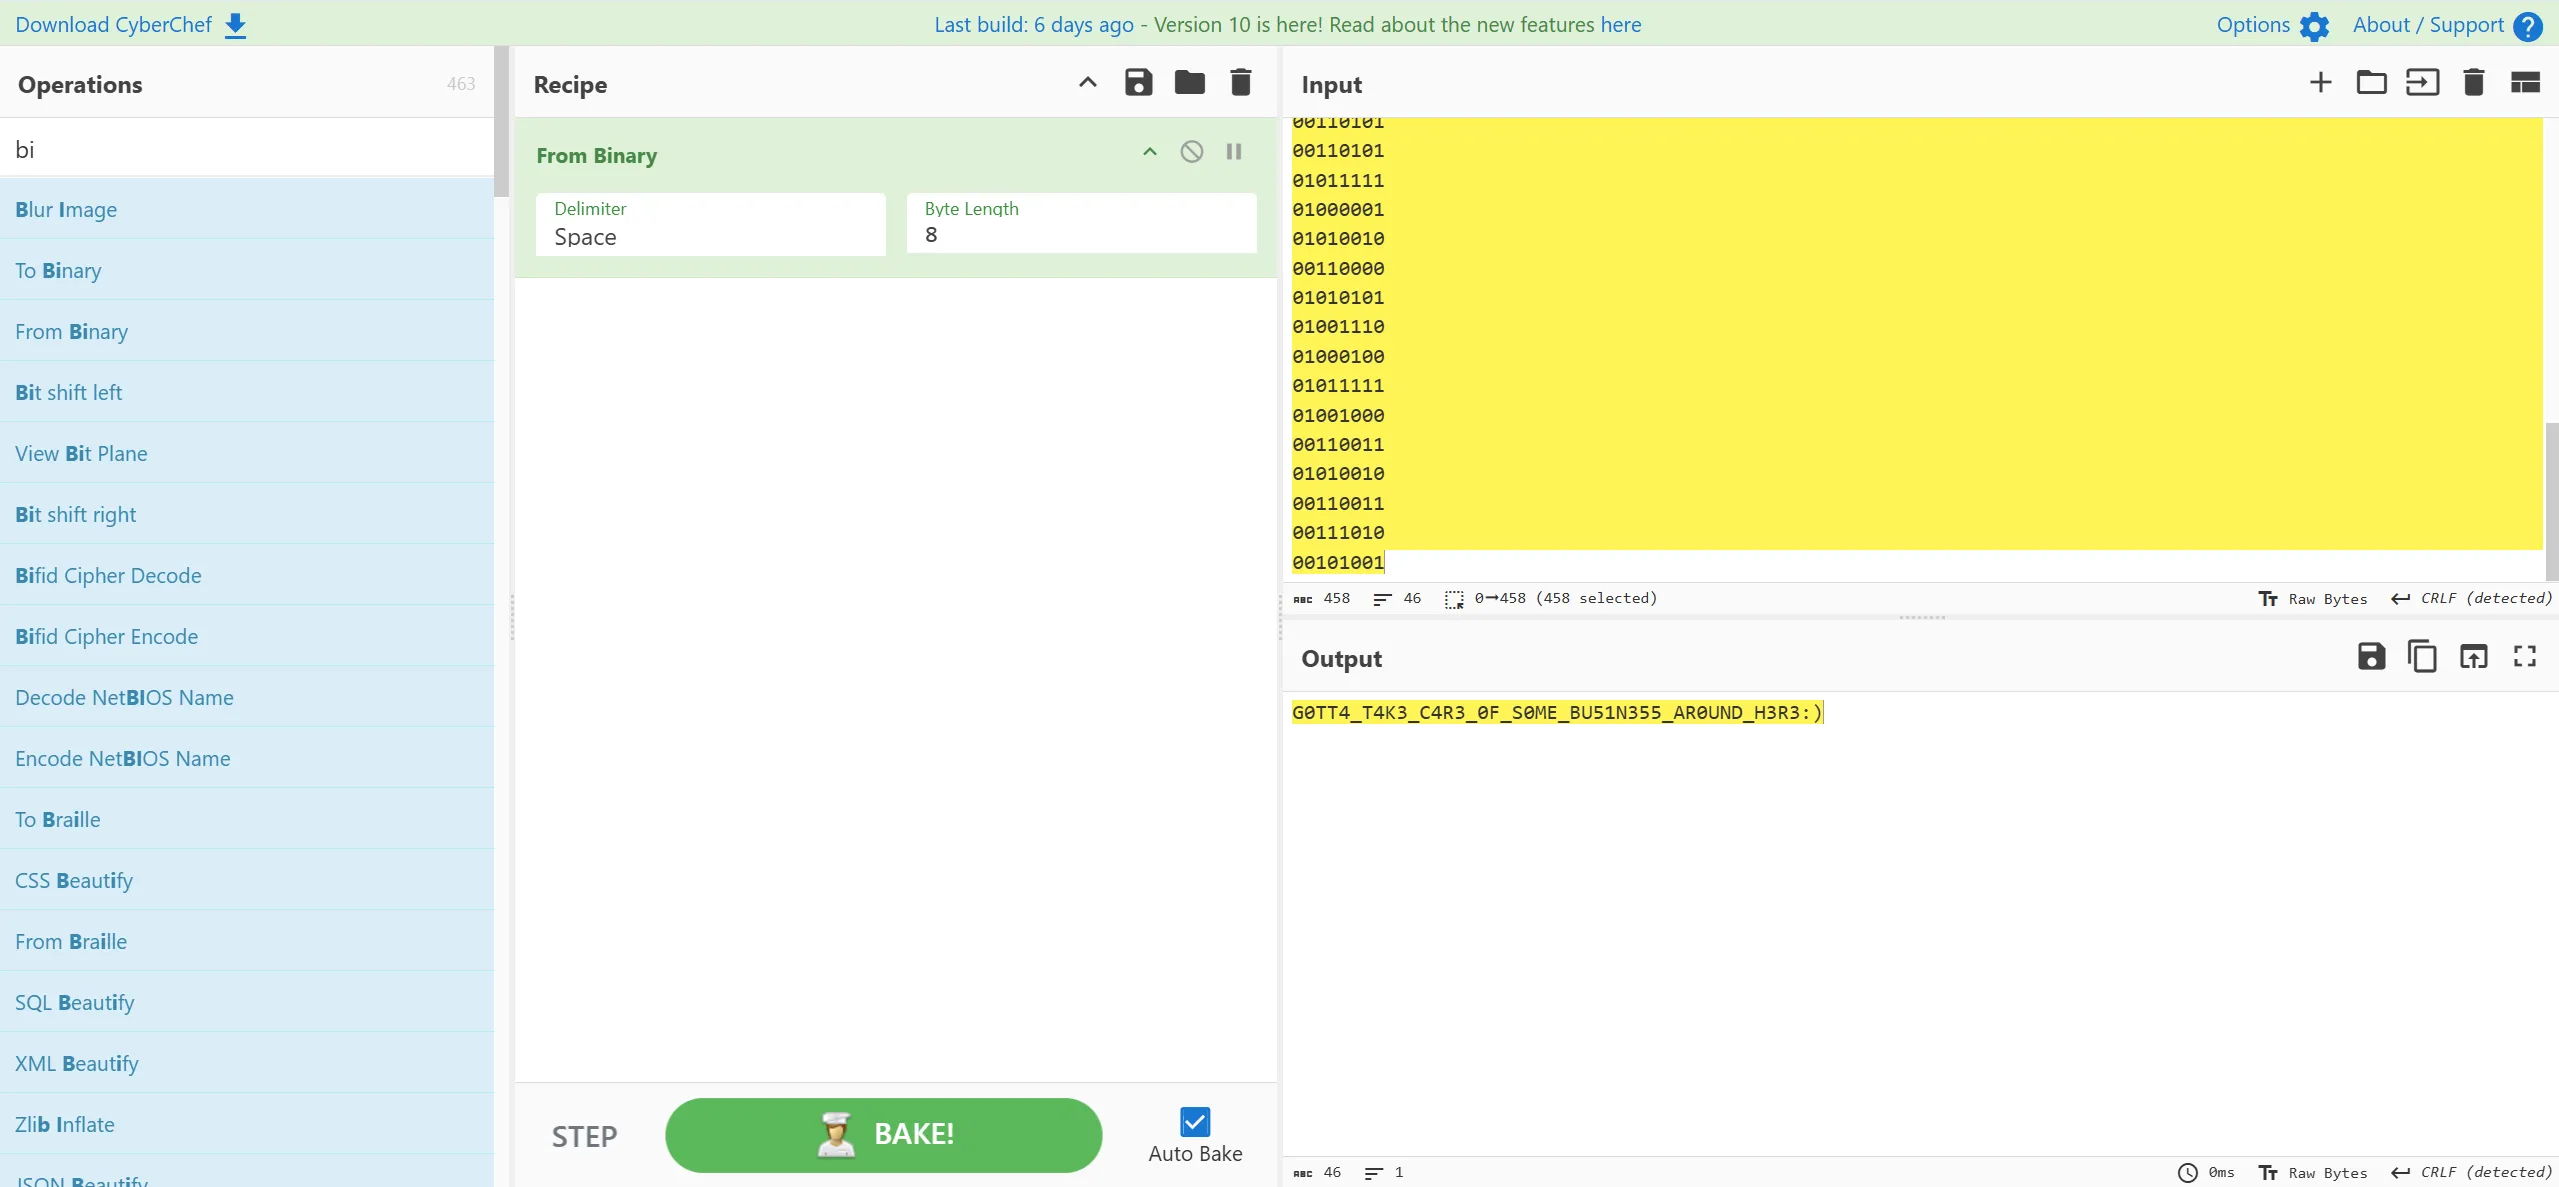Screen dimensions: 2559x1187
Task: Toggle the Auto Bake checkbox
Action: coord(1195,1122)
